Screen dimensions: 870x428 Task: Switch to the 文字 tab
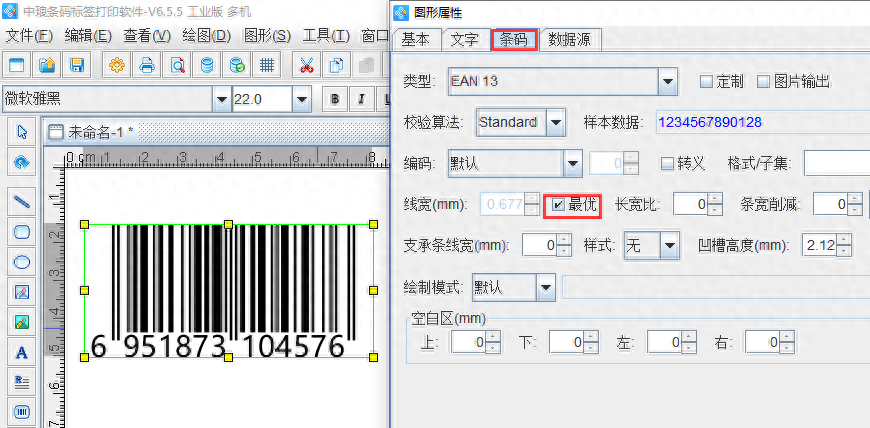pyautogui.click(x=464, y=39)
